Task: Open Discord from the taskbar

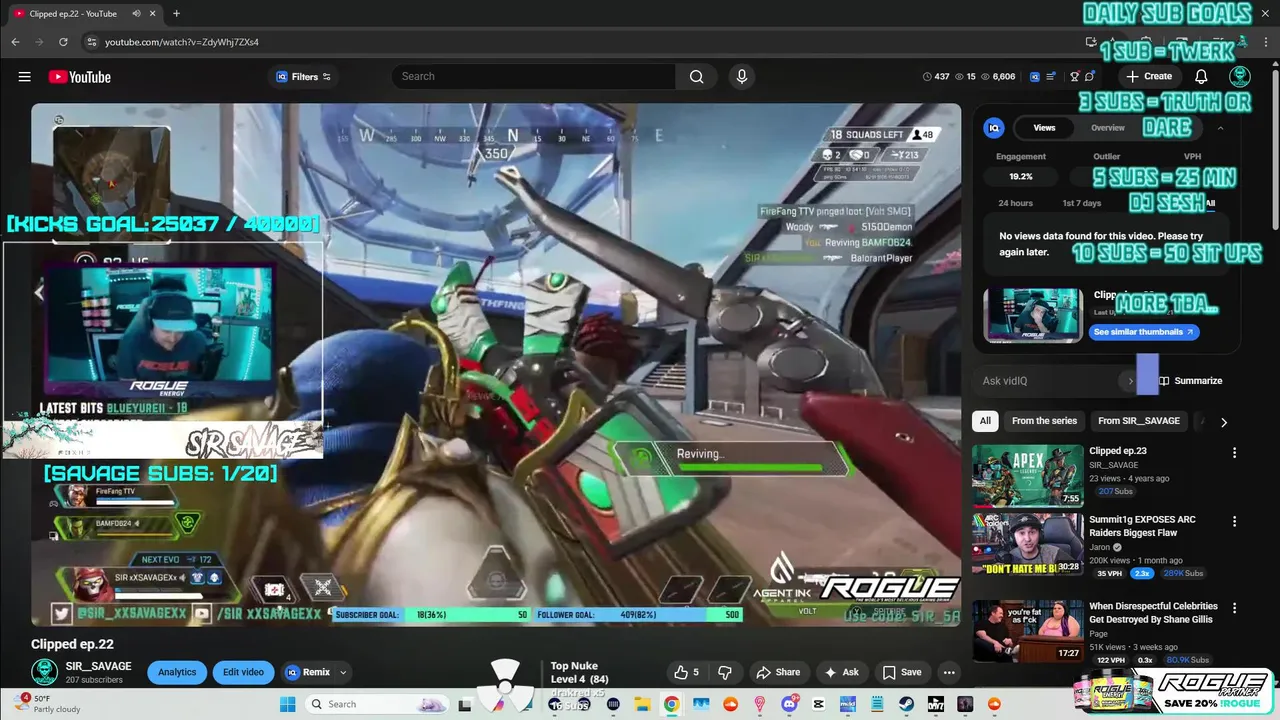Action: (x=789, y=704)
